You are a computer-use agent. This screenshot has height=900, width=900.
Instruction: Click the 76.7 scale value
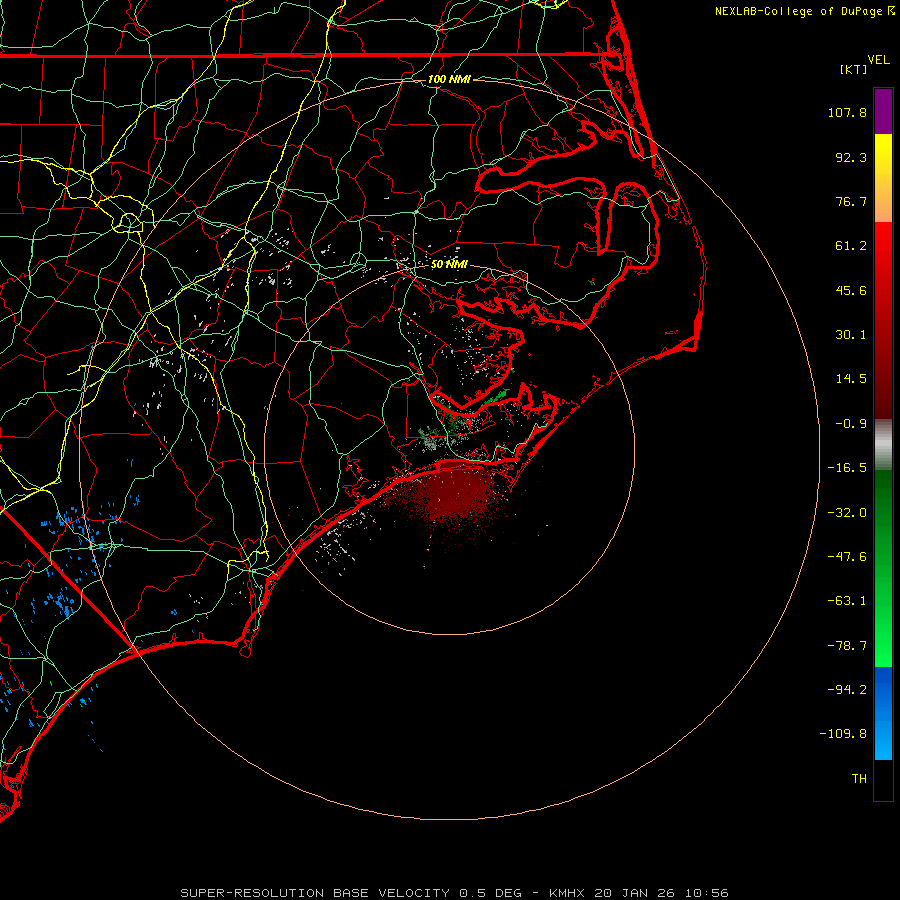[x=851, y=201]
